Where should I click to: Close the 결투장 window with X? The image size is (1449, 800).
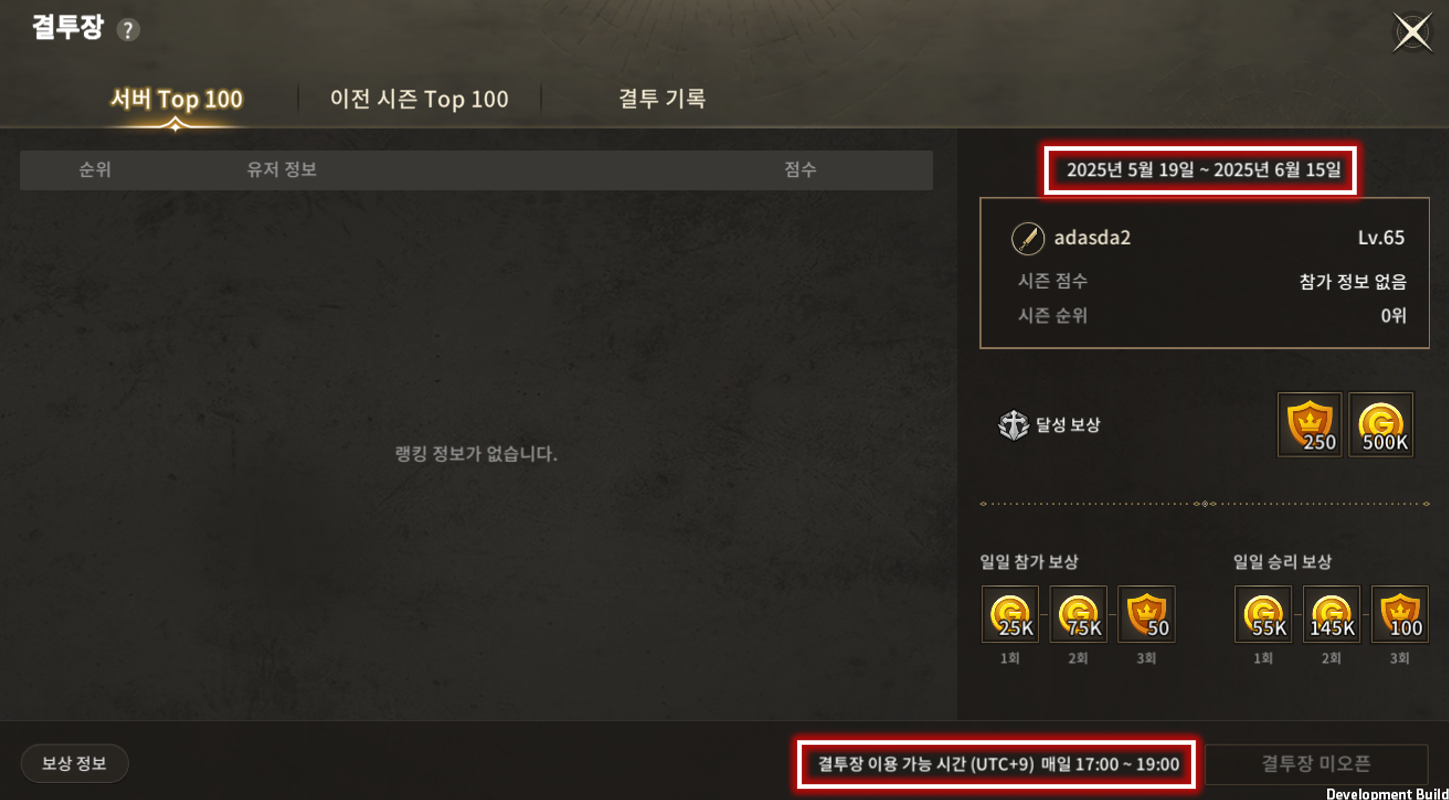[1413, 32]
